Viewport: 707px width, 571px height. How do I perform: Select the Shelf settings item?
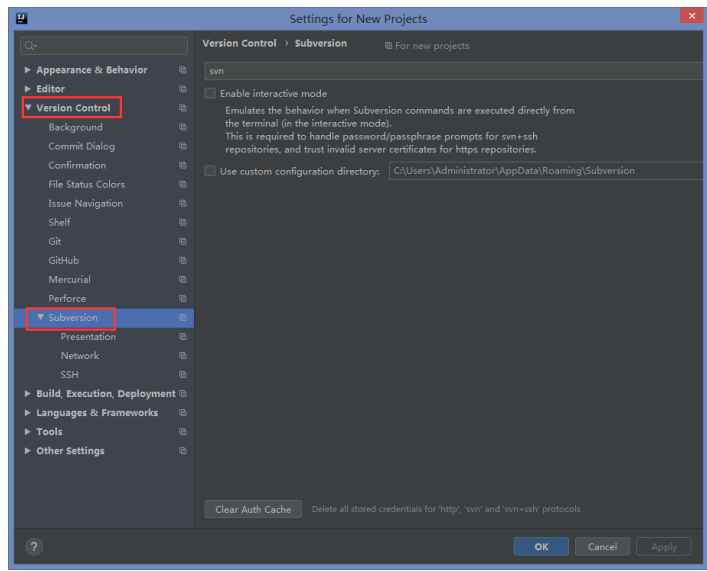pos(60,222)
